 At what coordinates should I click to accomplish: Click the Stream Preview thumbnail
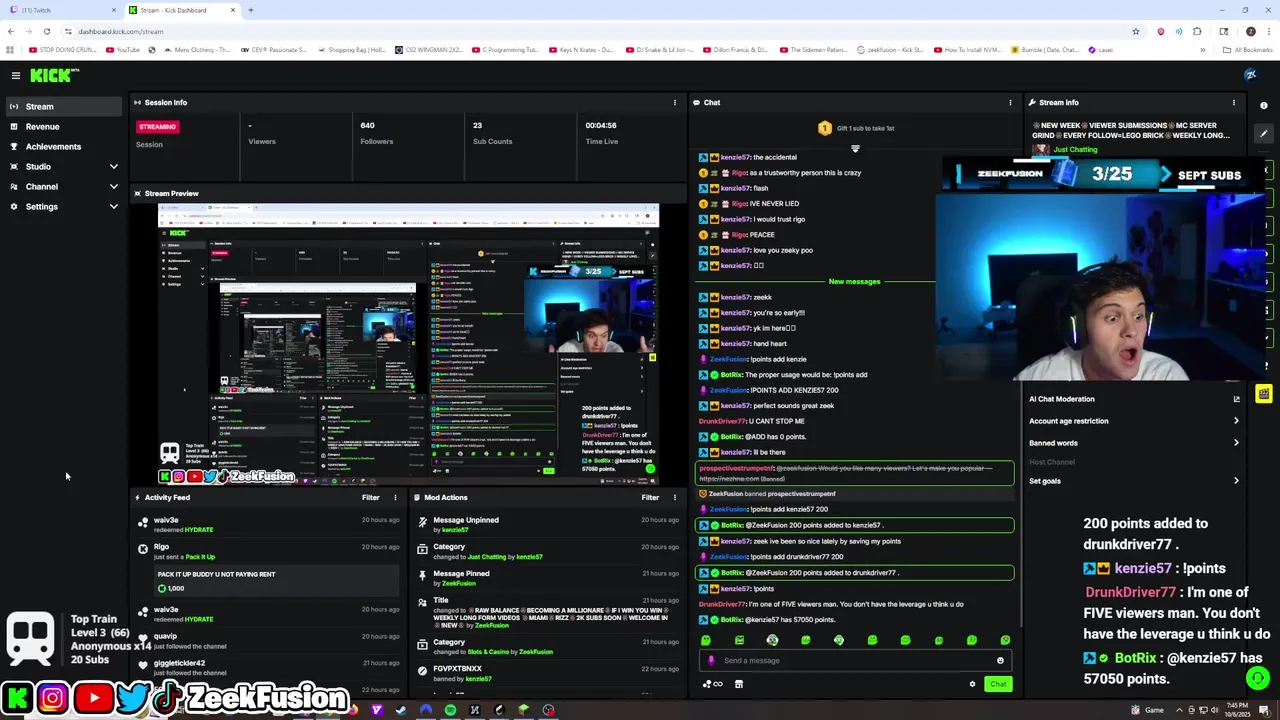tap(408, 344)
